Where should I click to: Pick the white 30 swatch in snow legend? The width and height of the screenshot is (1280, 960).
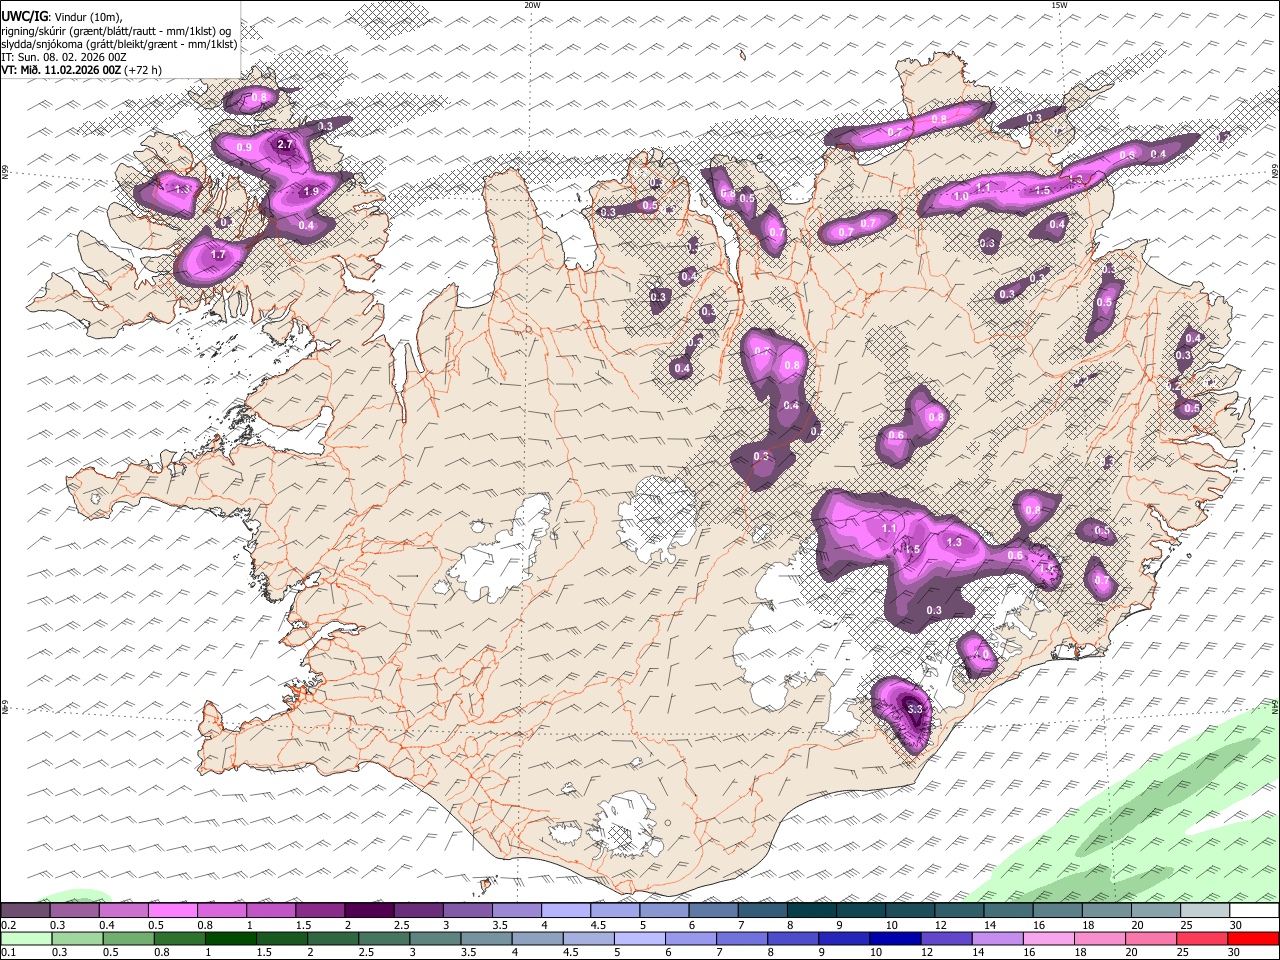point(1254,910)
